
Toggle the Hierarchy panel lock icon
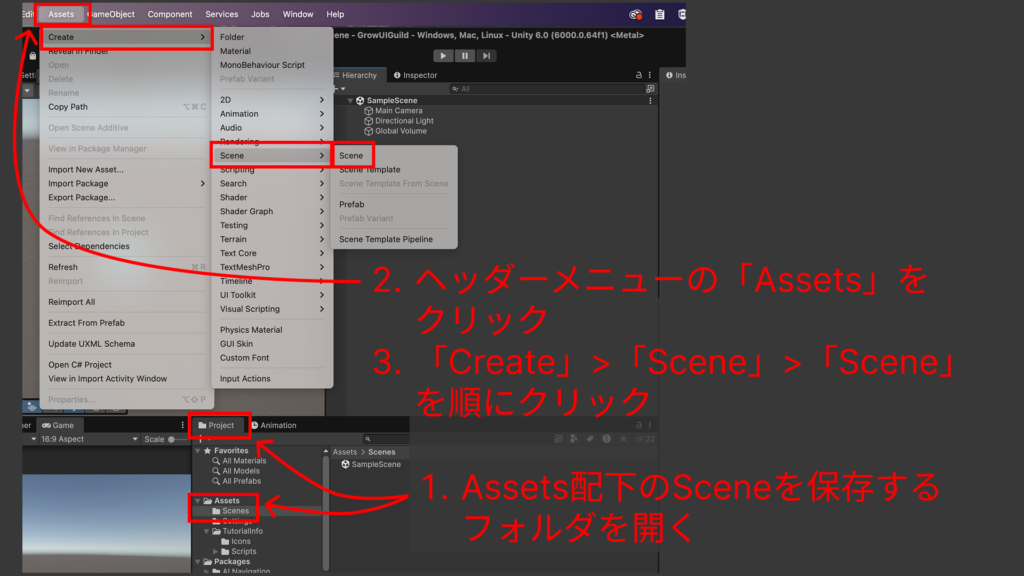pos(639,75)
